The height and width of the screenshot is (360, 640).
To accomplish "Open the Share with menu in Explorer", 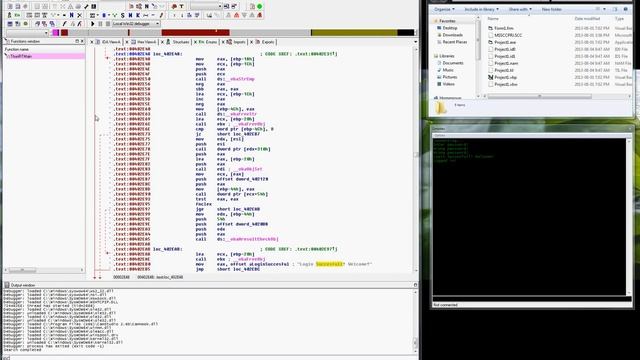I will click(x=520, y=9).
